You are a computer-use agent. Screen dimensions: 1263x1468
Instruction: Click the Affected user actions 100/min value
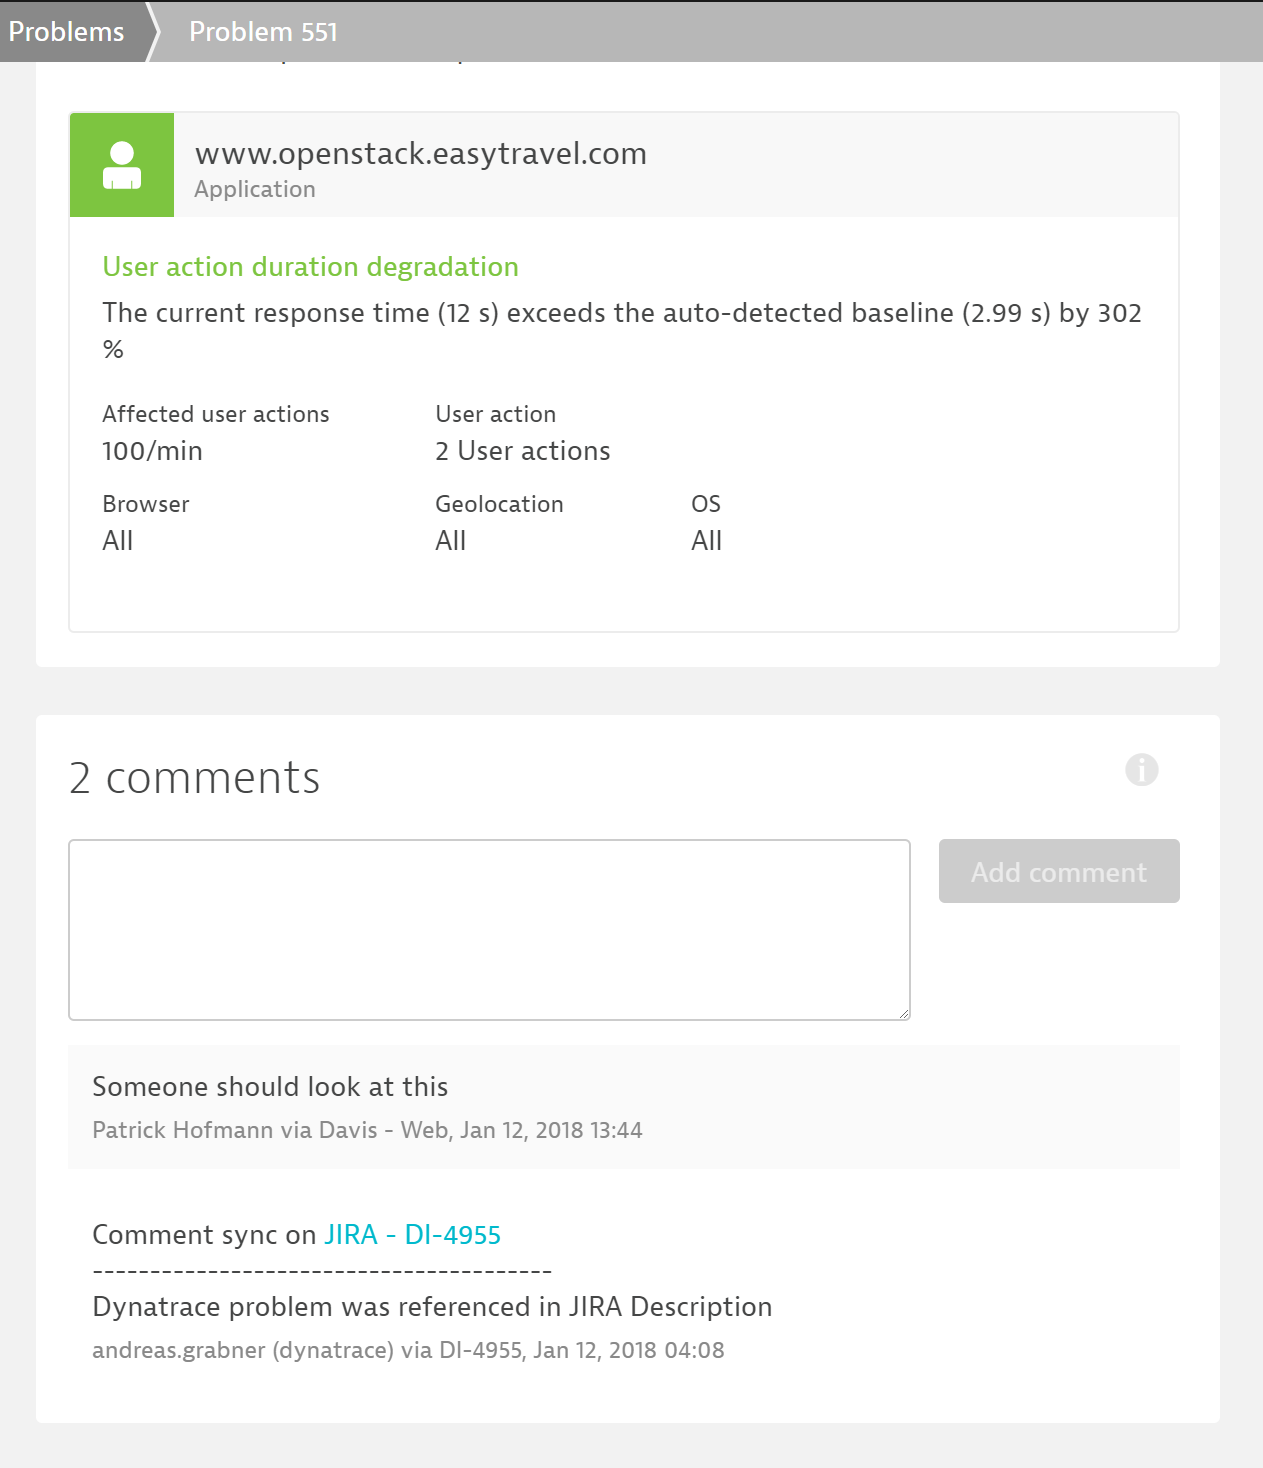[152, 451]
